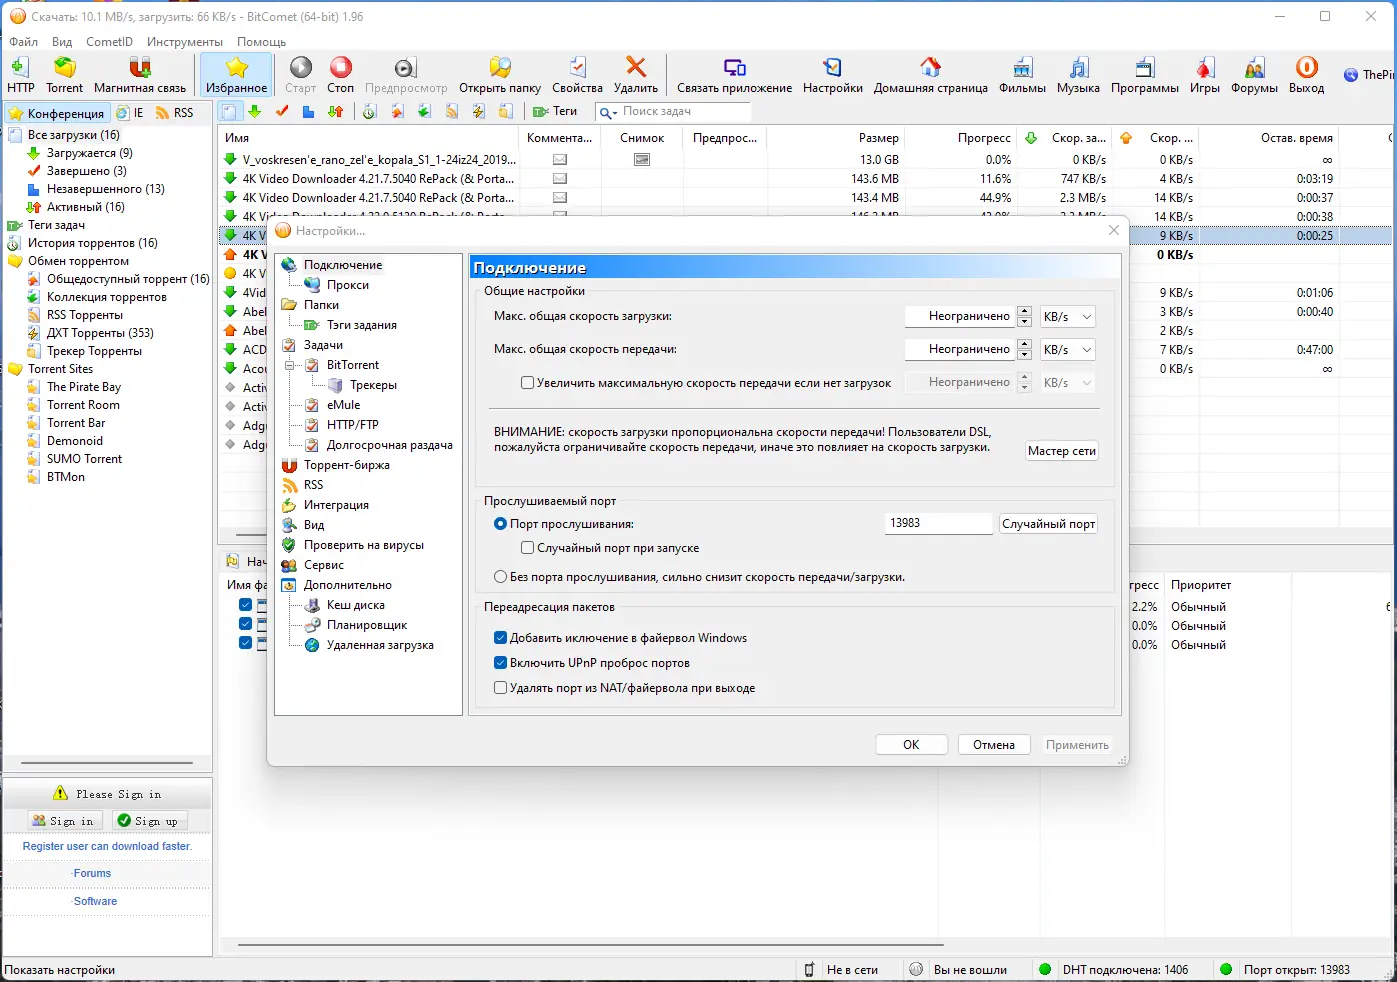Toggle the Избранное favorites panel button

[x=237, y=75]
